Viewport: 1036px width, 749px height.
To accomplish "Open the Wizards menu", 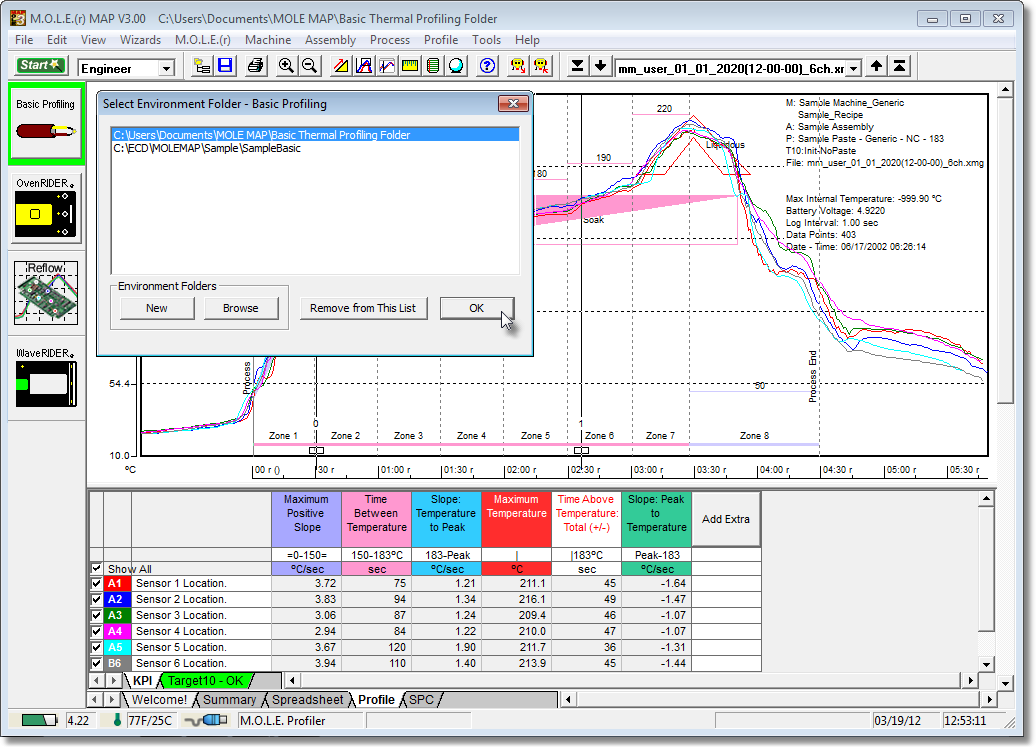I will (x=140, y=40).
